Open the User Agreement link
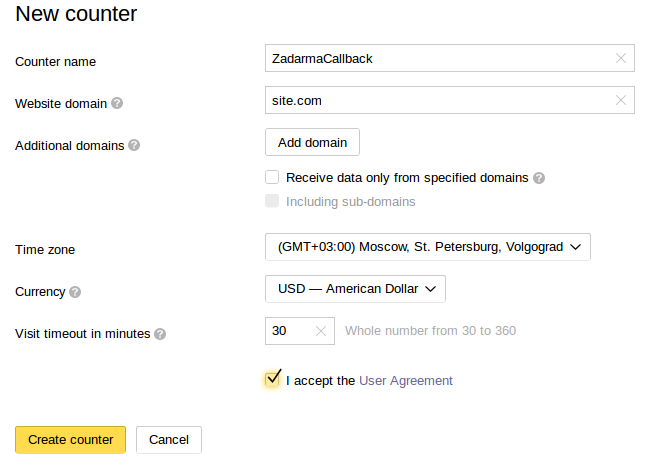This screenshot has width=650, height=476. tap(405, 381)
